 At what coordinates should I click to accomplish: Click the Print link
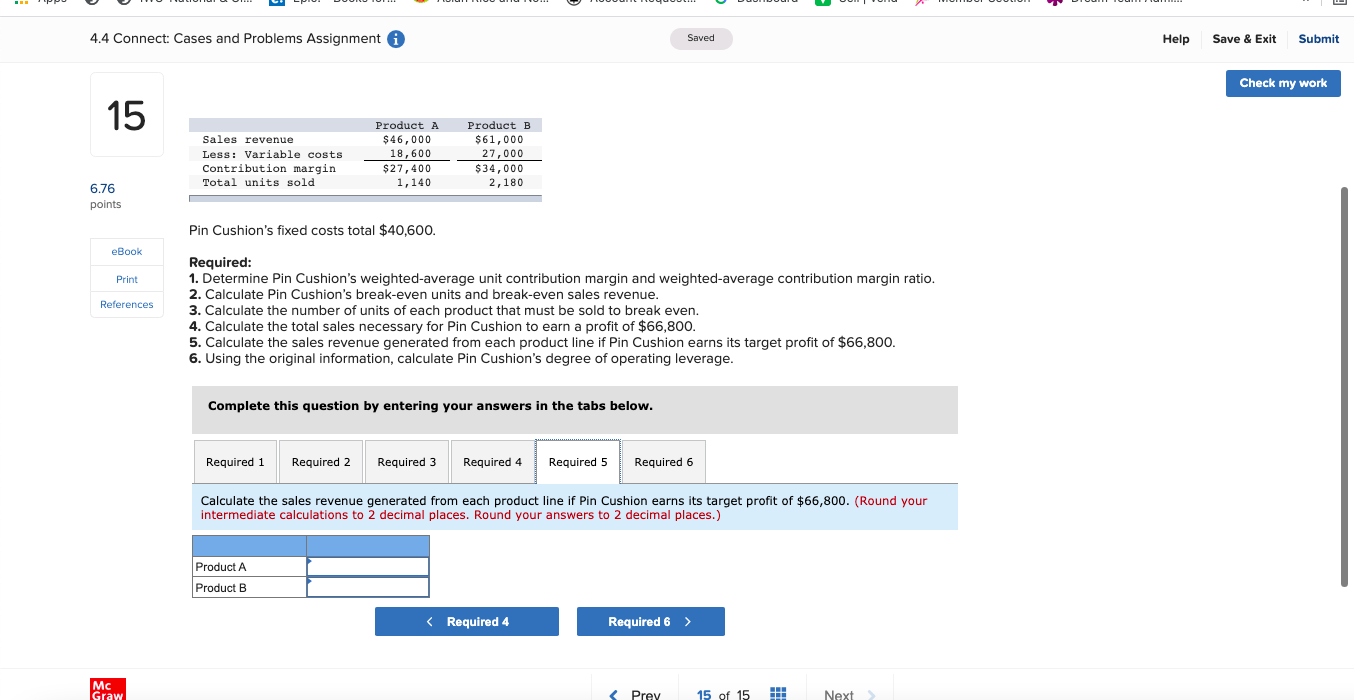pos(126,278)
